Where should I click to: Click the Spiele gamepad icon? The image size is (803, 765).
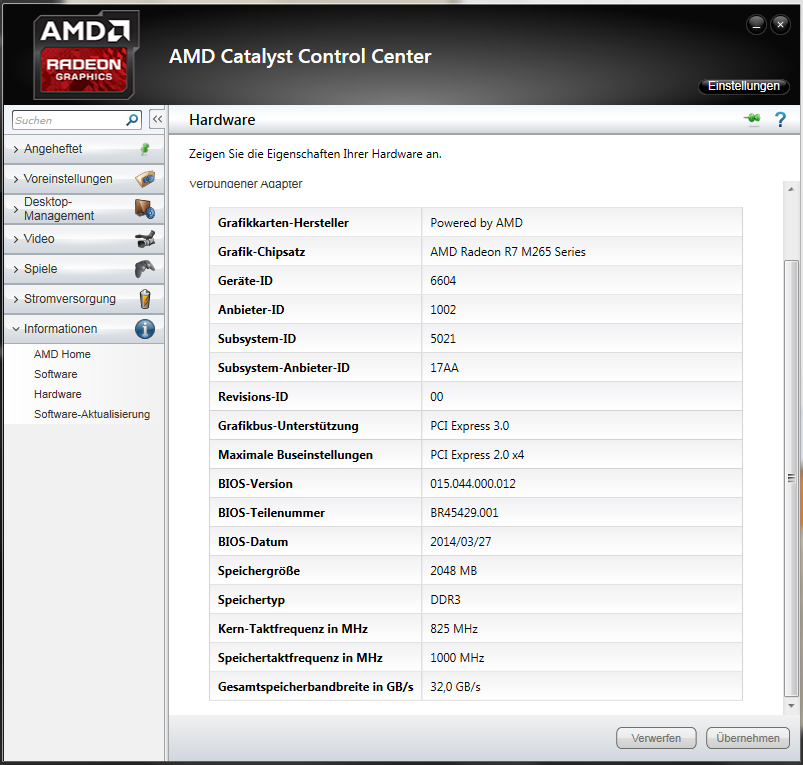145,269
